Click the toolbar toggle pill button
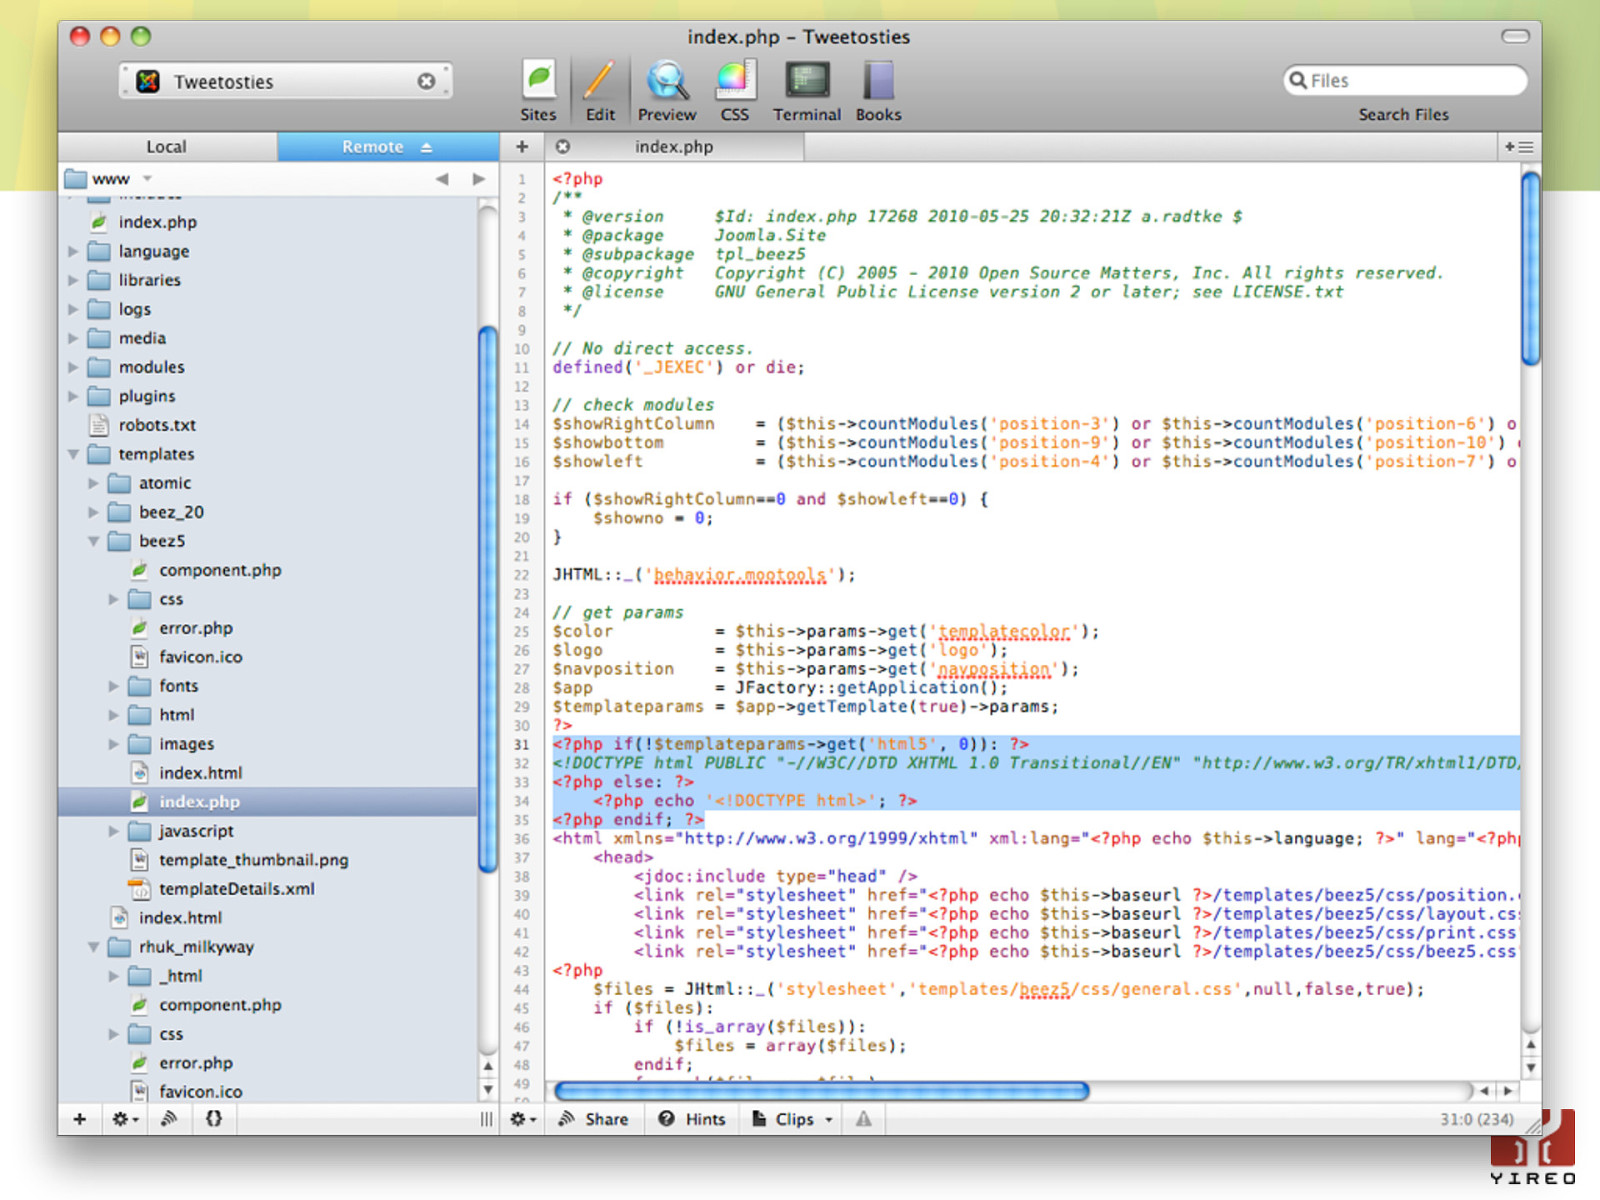This screenshot has height=1200, width=1600. 1515,37
